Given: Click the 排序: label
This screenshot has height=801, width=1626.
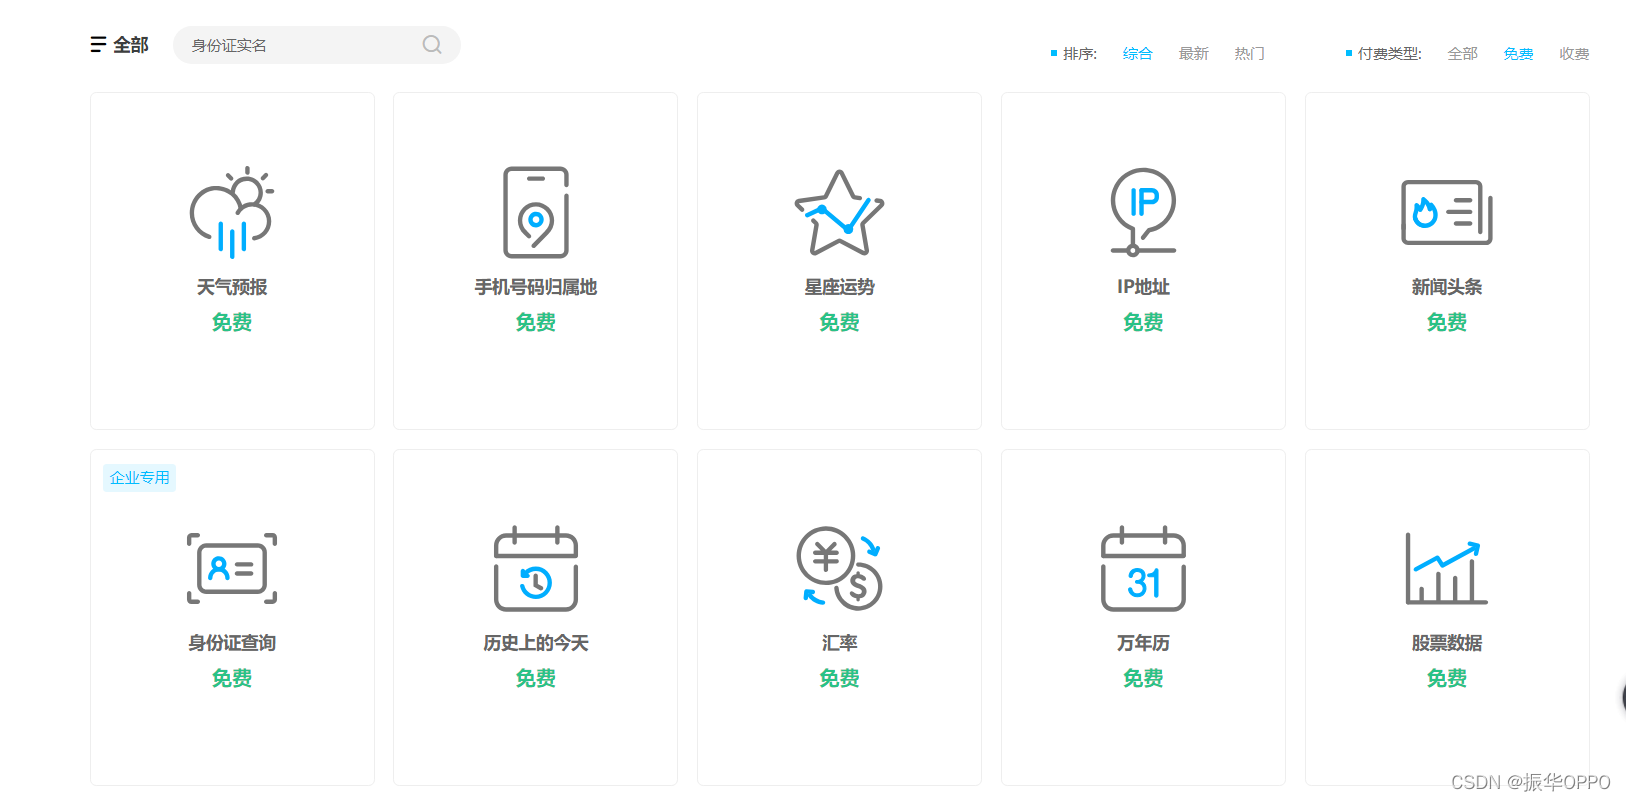Looking at the screenshot, I should [1080, 54].
